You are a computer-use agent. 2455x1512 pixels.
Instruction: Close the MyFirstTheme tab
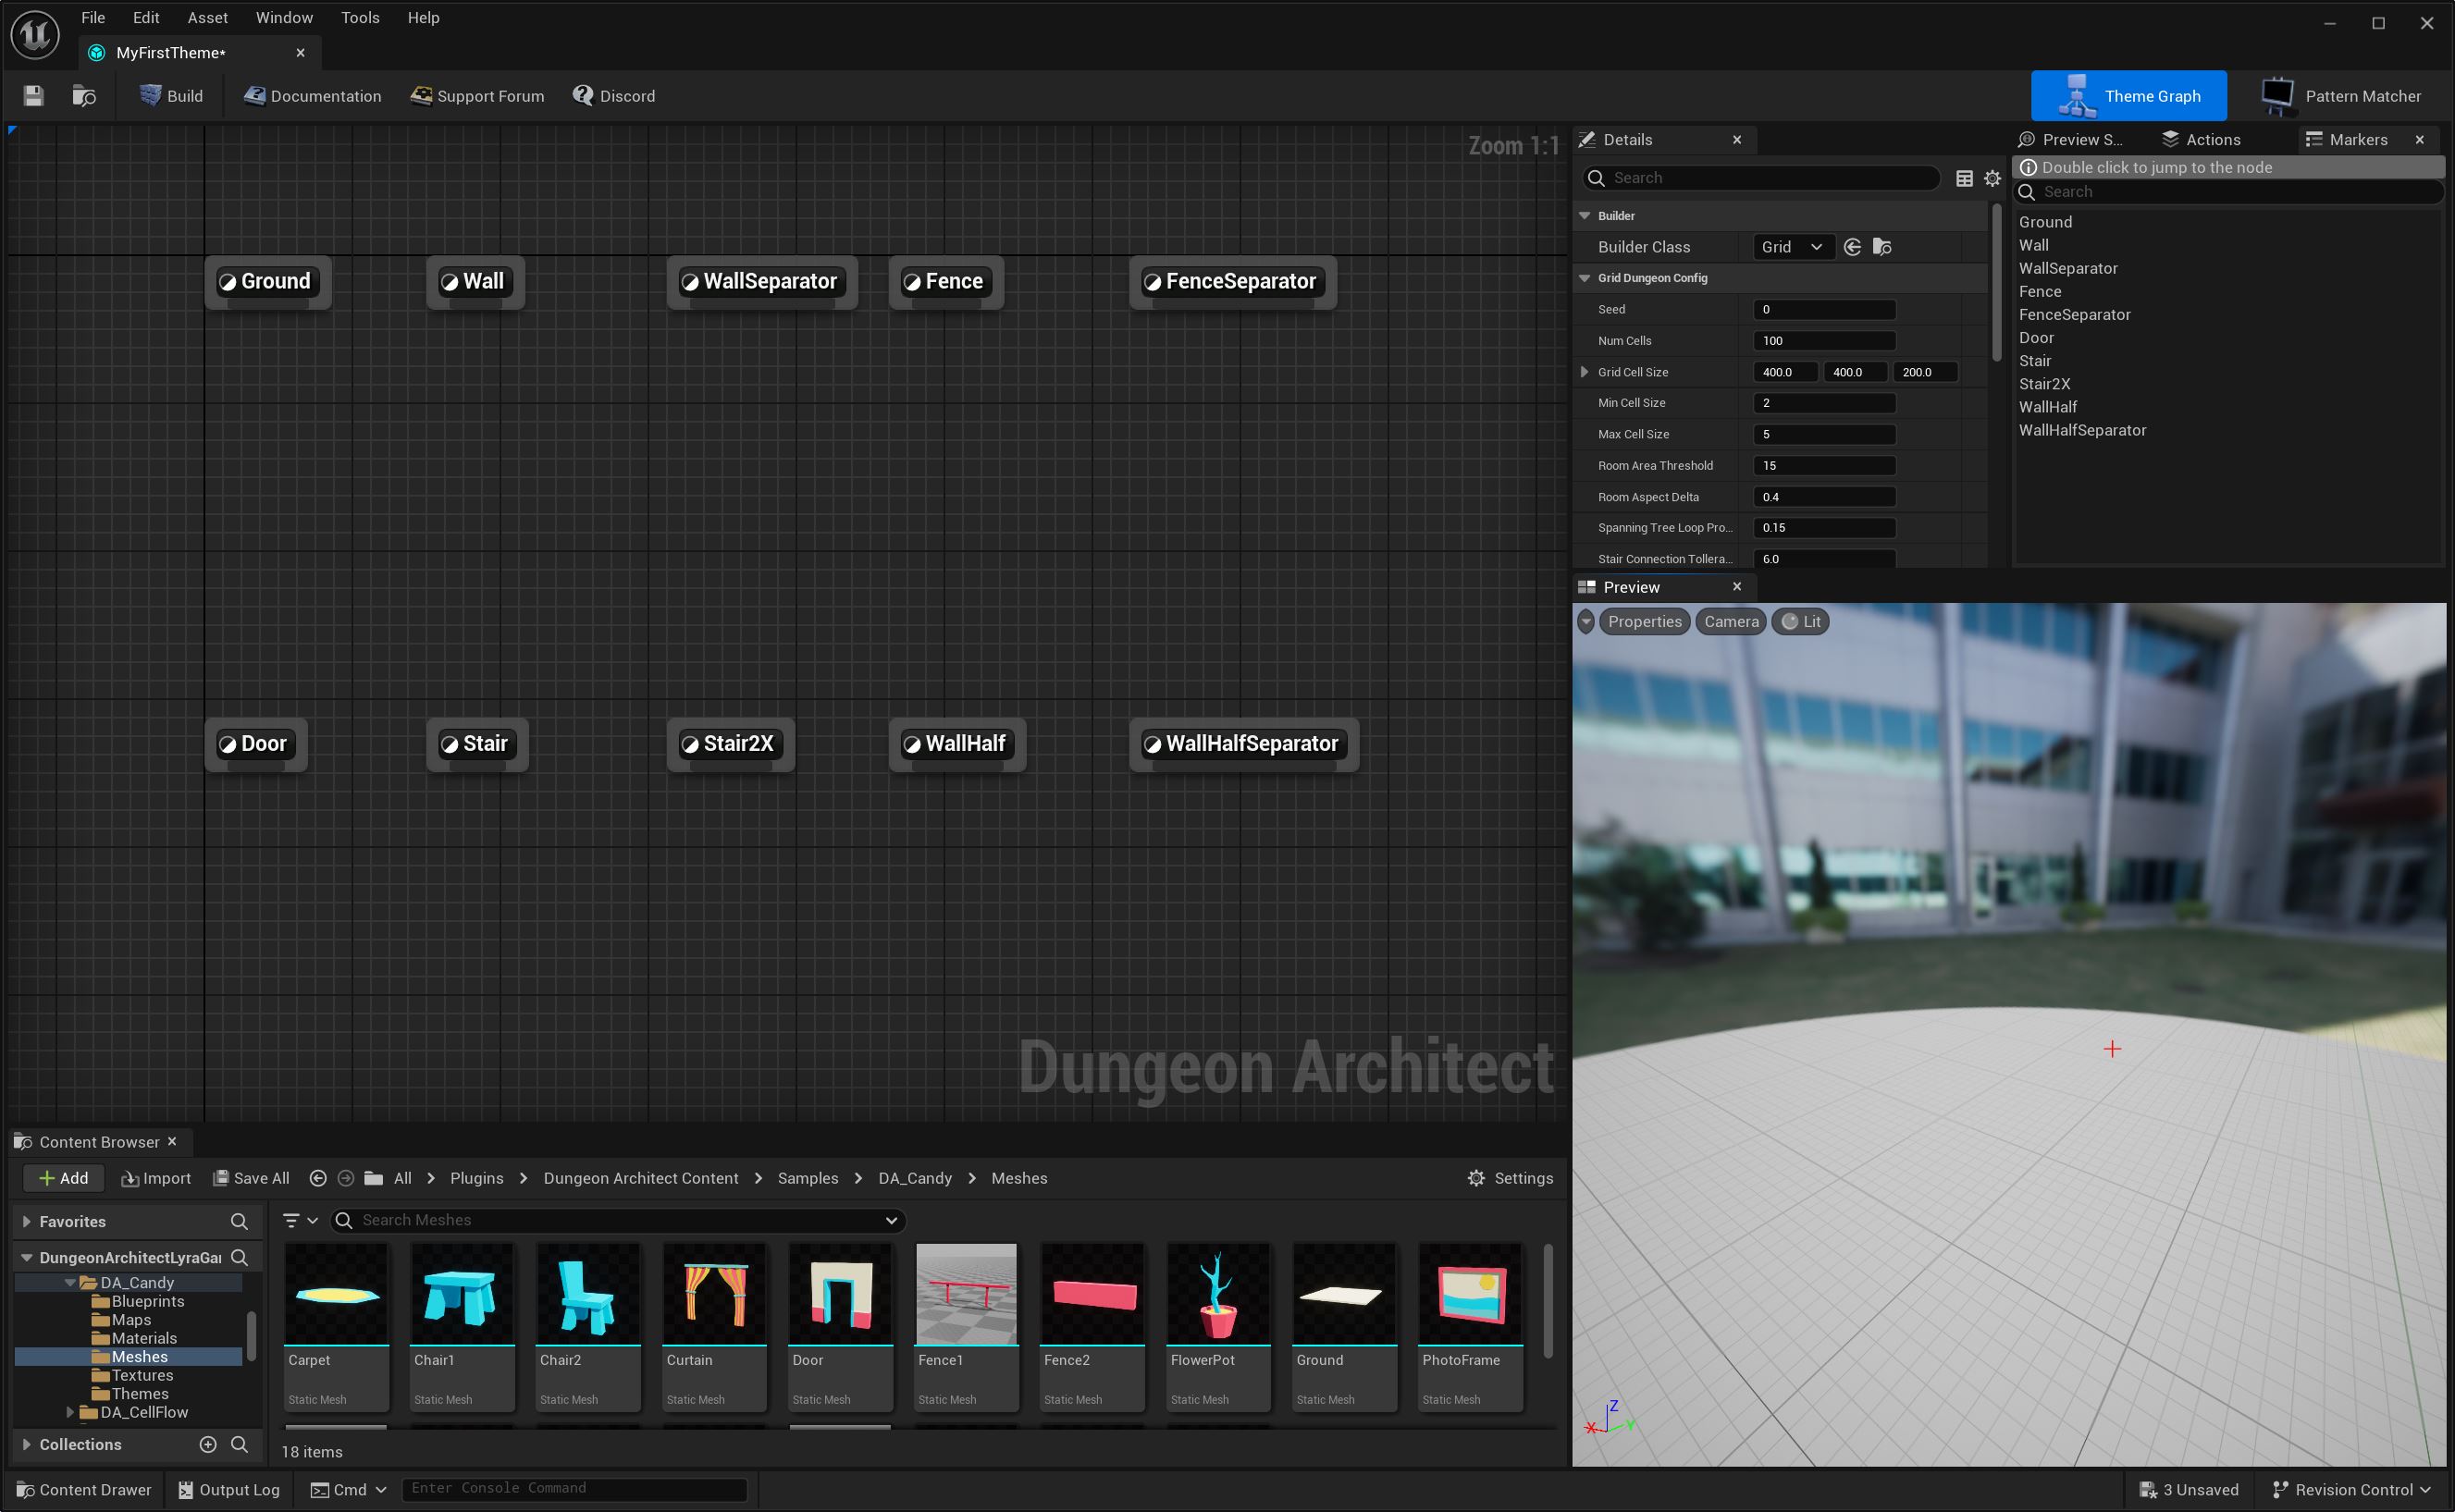300,53
